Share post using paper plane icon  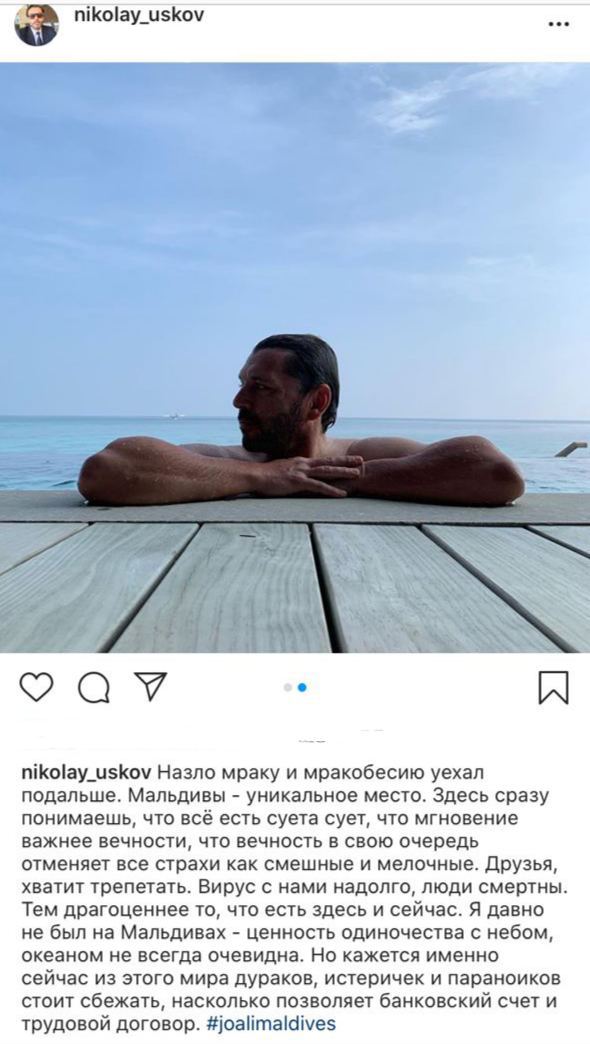click(x=150, y=686)
